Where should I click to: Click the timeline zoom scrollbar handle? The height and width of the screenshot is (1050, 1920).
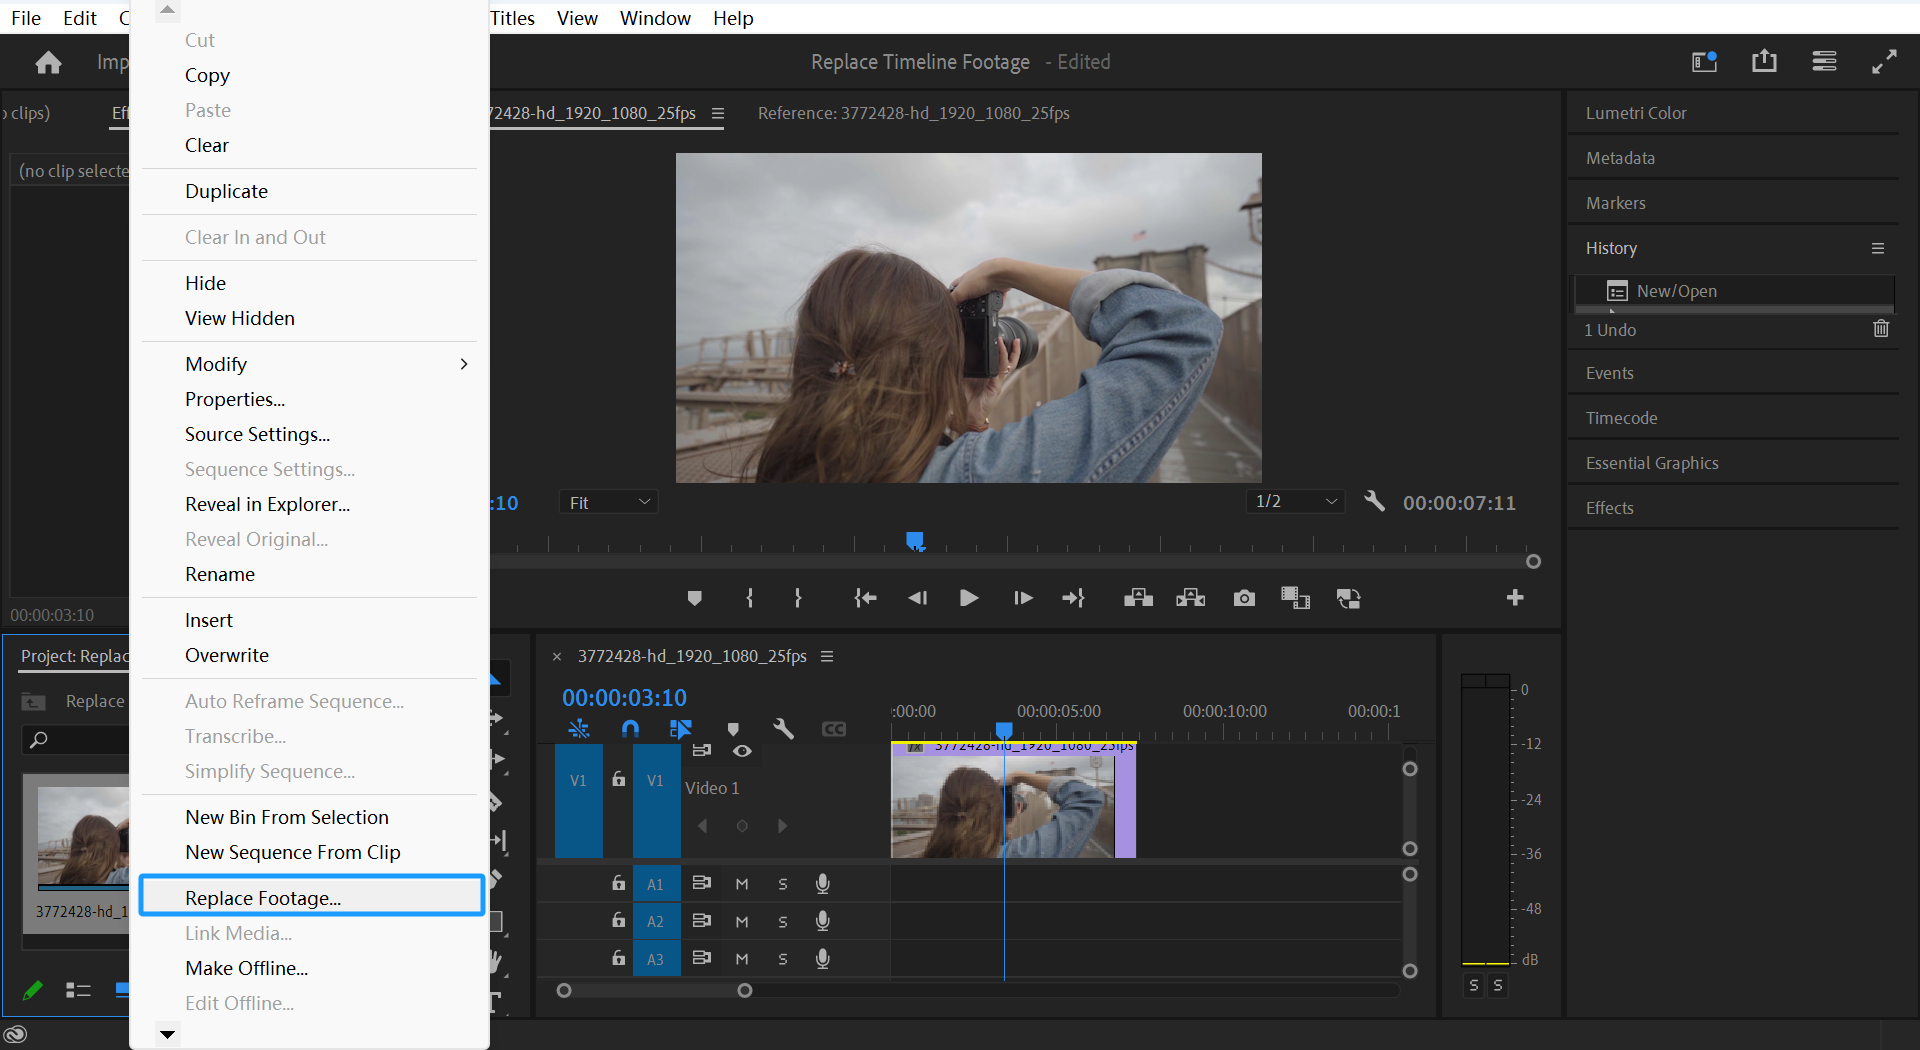pyautogui.click(x=745, y=990)
